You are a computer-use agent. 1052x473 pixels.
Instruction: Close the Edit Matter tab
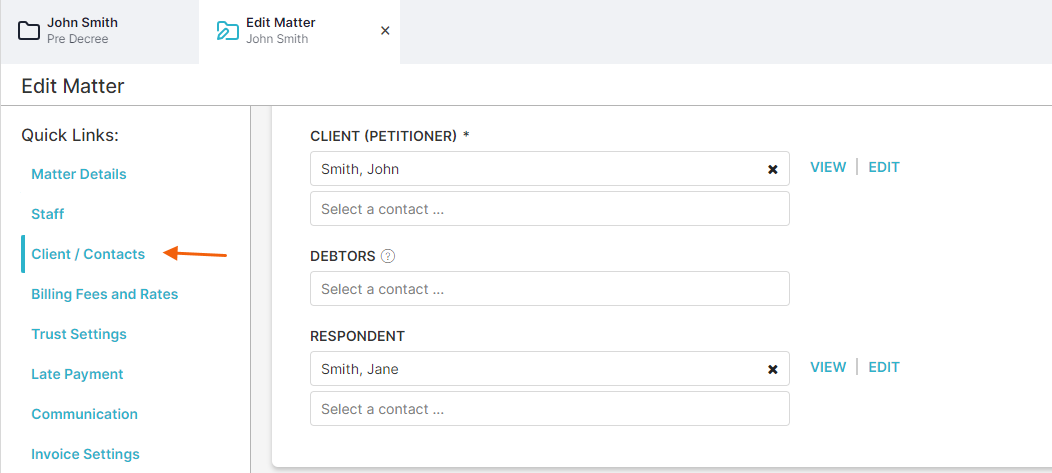pyautogui.click(x=385, y=30)
